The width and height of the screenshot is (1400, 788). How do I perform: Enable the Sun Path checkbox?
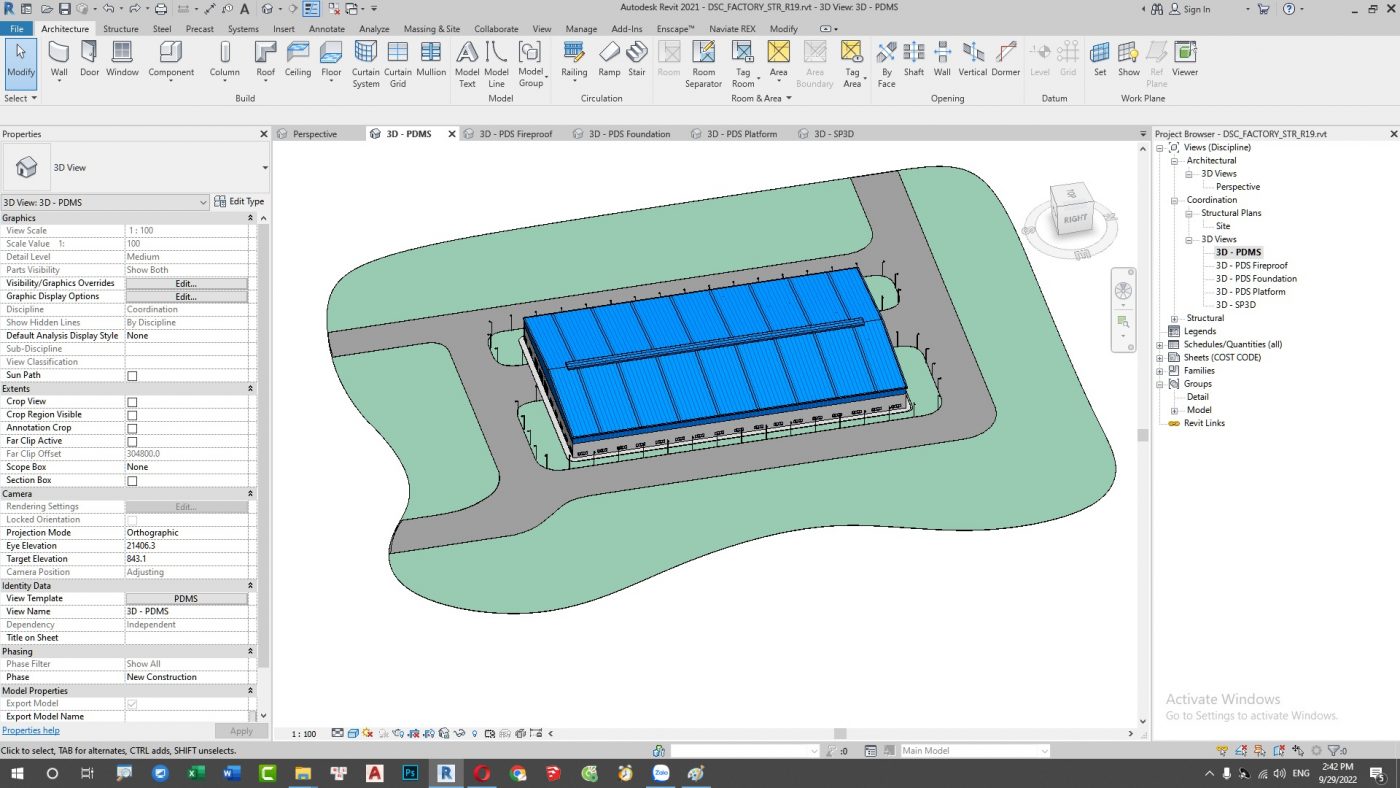(132, 376)
